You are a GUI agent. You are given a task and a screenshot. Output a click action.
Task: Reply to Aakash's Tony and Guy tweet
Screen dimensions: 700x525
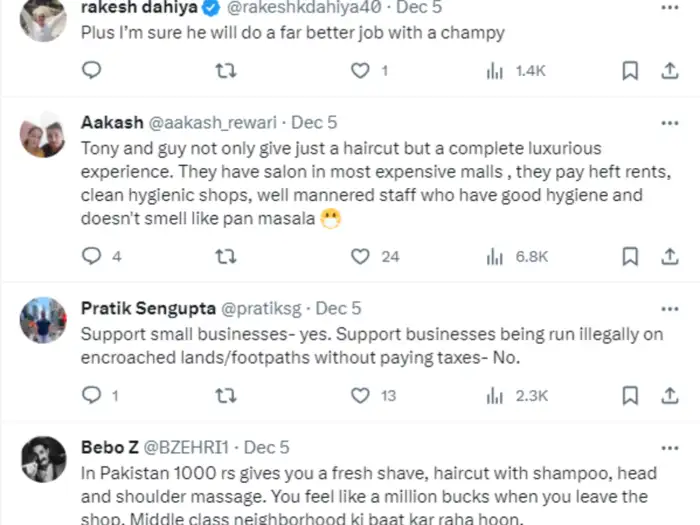click(x=91, y=257)
